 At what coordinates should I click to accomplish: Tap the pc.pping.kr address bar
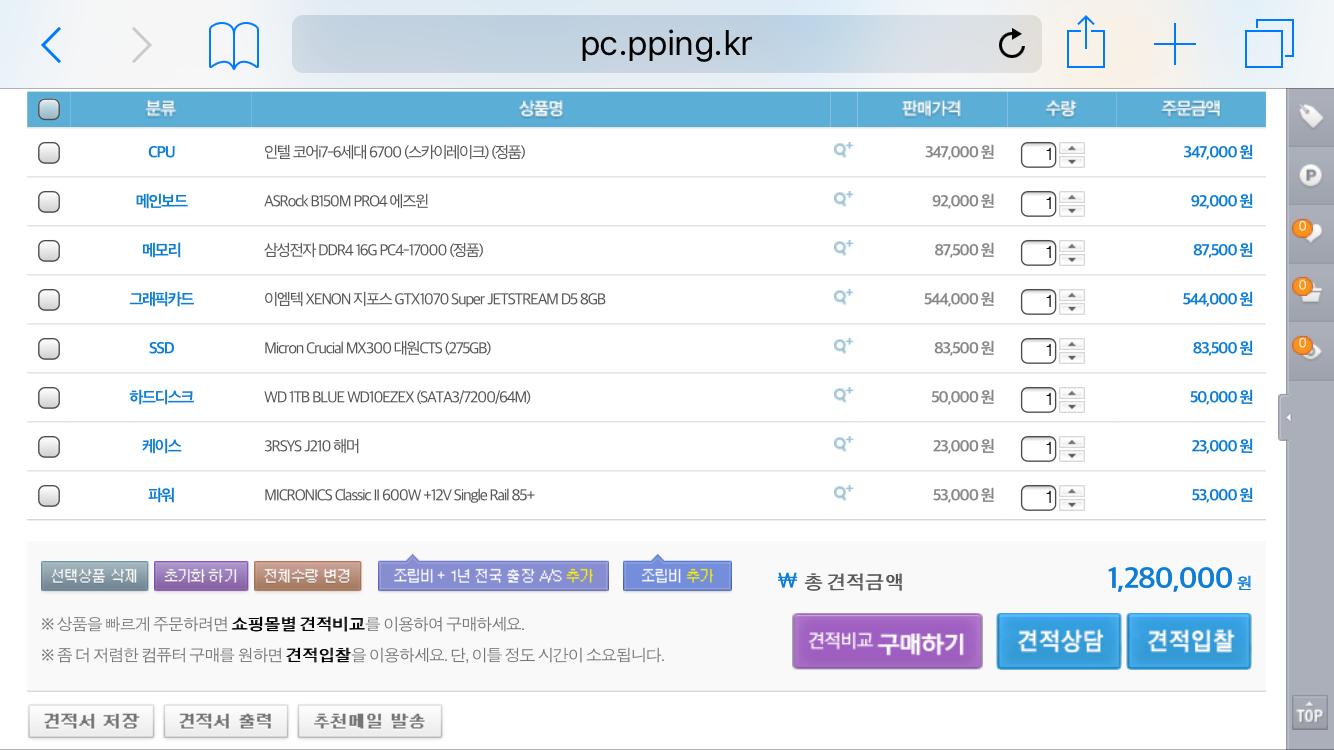point(667,44)
